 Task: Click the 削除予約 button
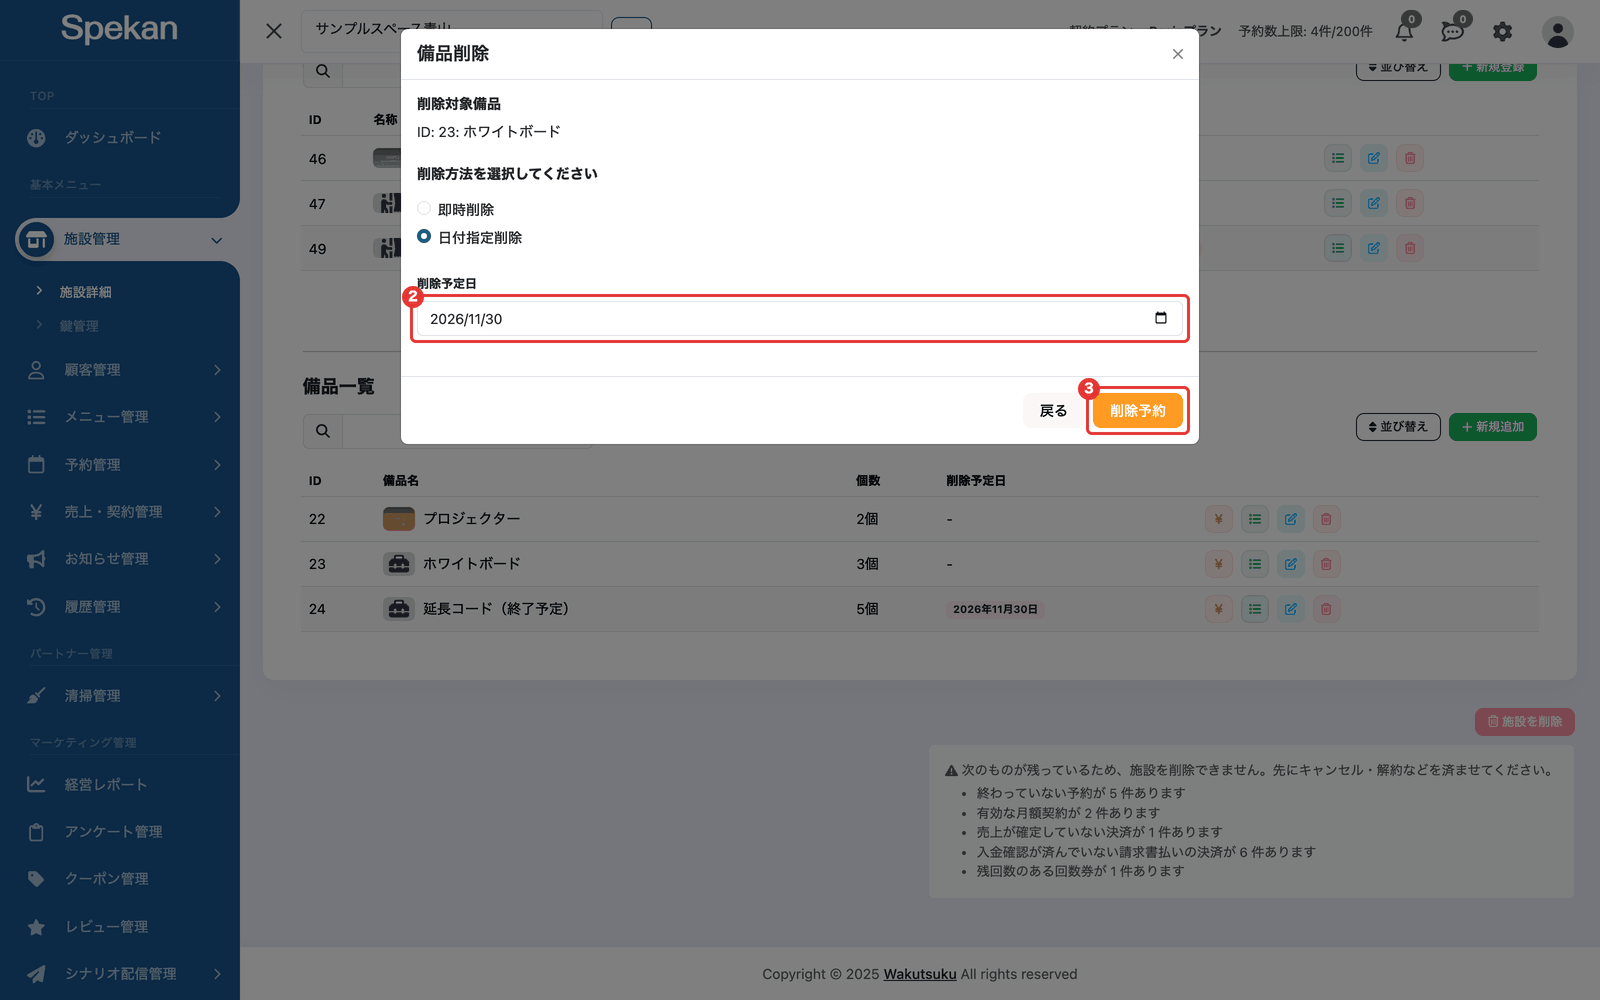coord(1138,411)
